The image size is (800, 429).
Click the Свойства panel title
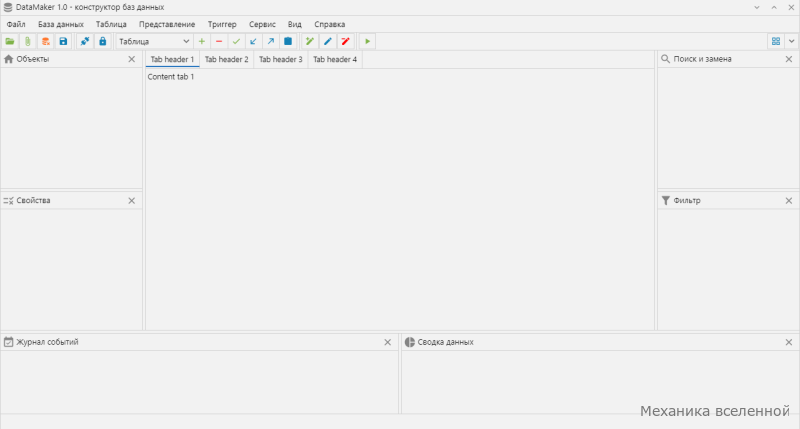(33, 200)
